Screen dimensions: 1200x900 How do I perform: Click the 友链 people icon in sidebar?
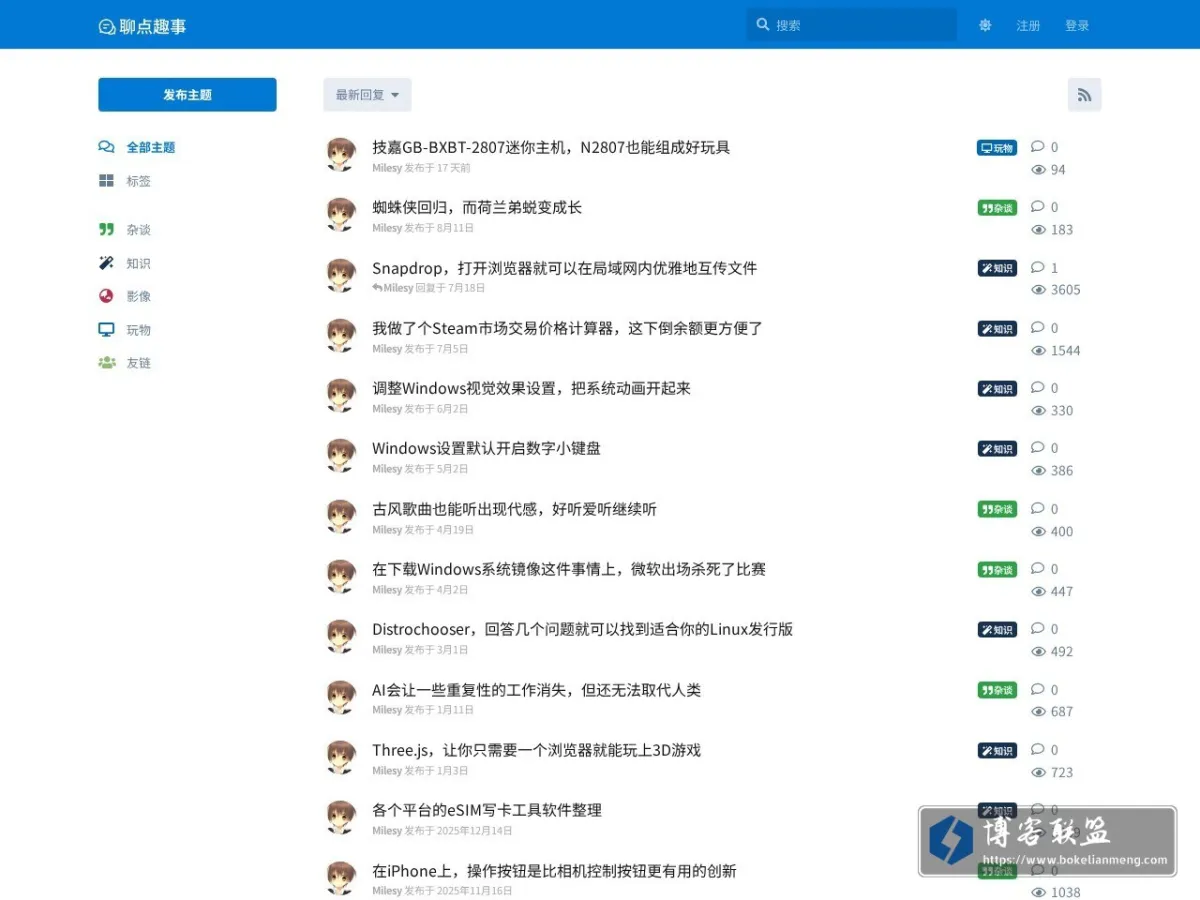pyautogui.click(x=106, y=363)
